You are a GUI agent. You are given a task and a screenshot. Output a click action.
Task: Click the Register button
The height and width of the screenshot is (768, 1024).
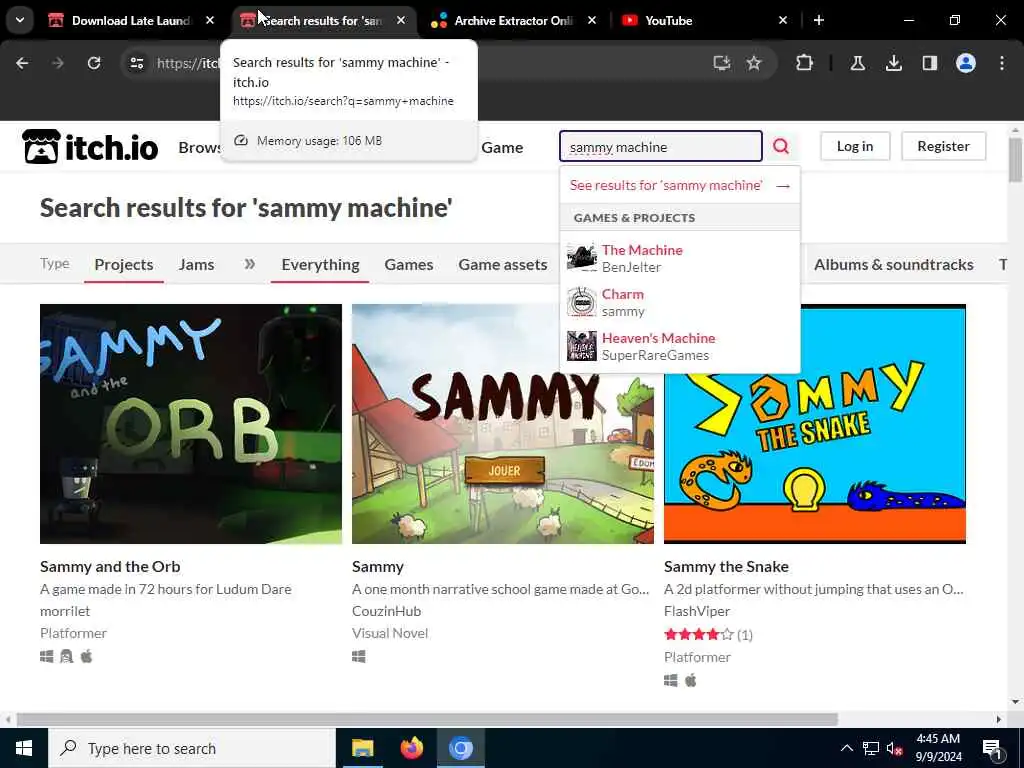(x=943, y=146)
